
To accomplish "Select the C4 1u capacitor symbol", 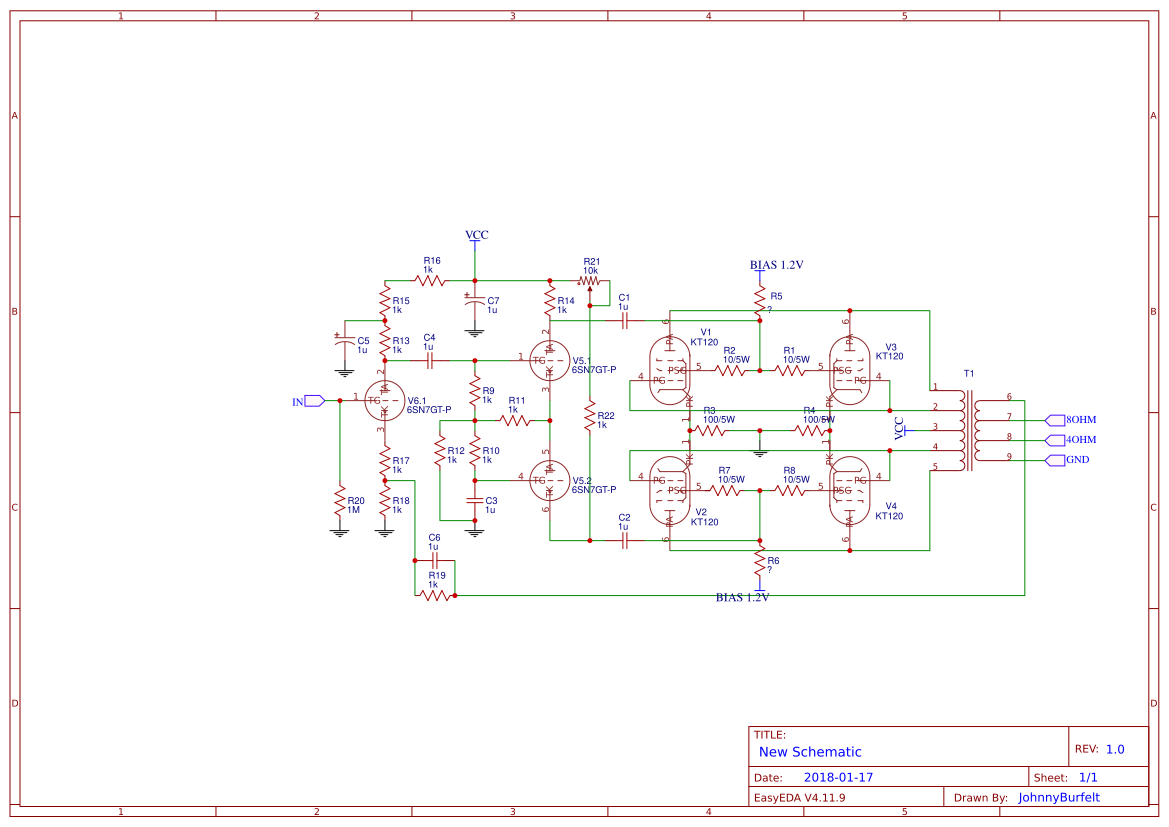I will pyautogui.click(x=429, y=361).
